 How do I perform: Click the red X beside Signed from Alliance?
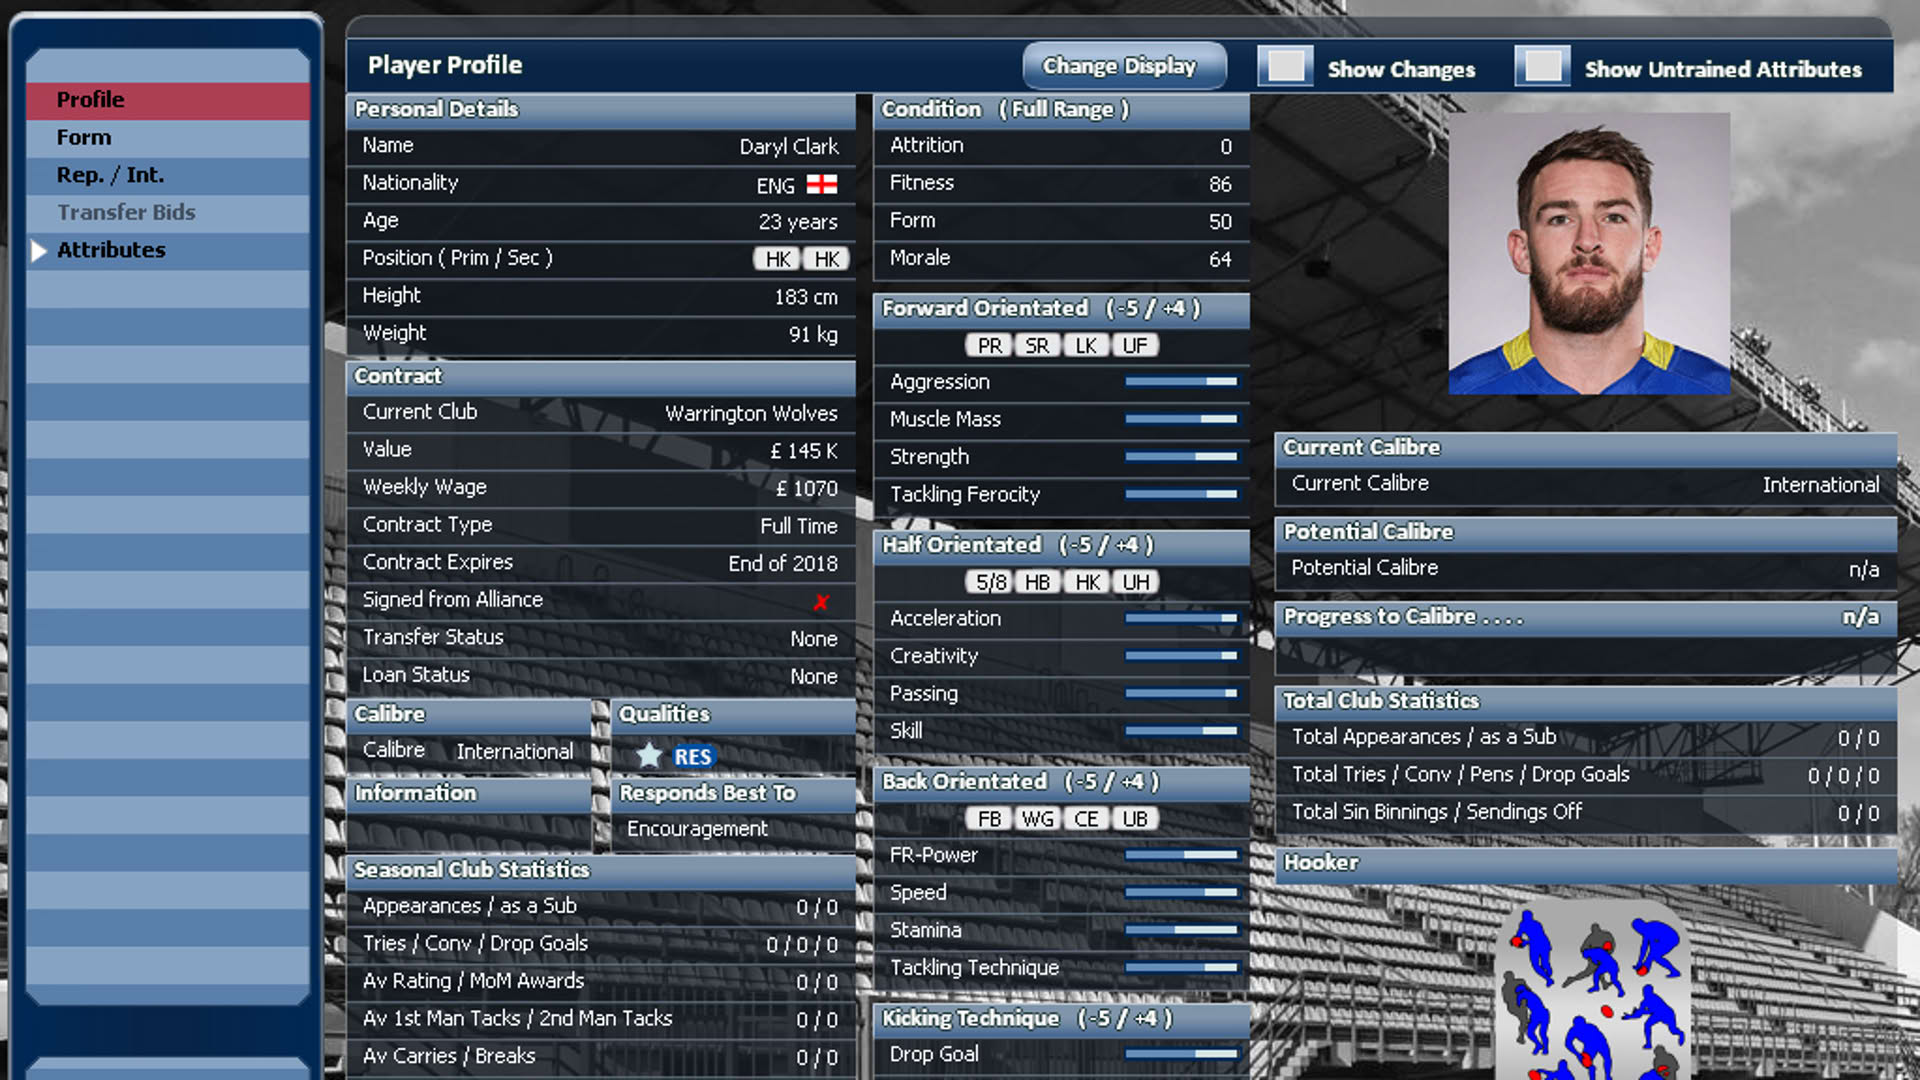coord(821,601)
